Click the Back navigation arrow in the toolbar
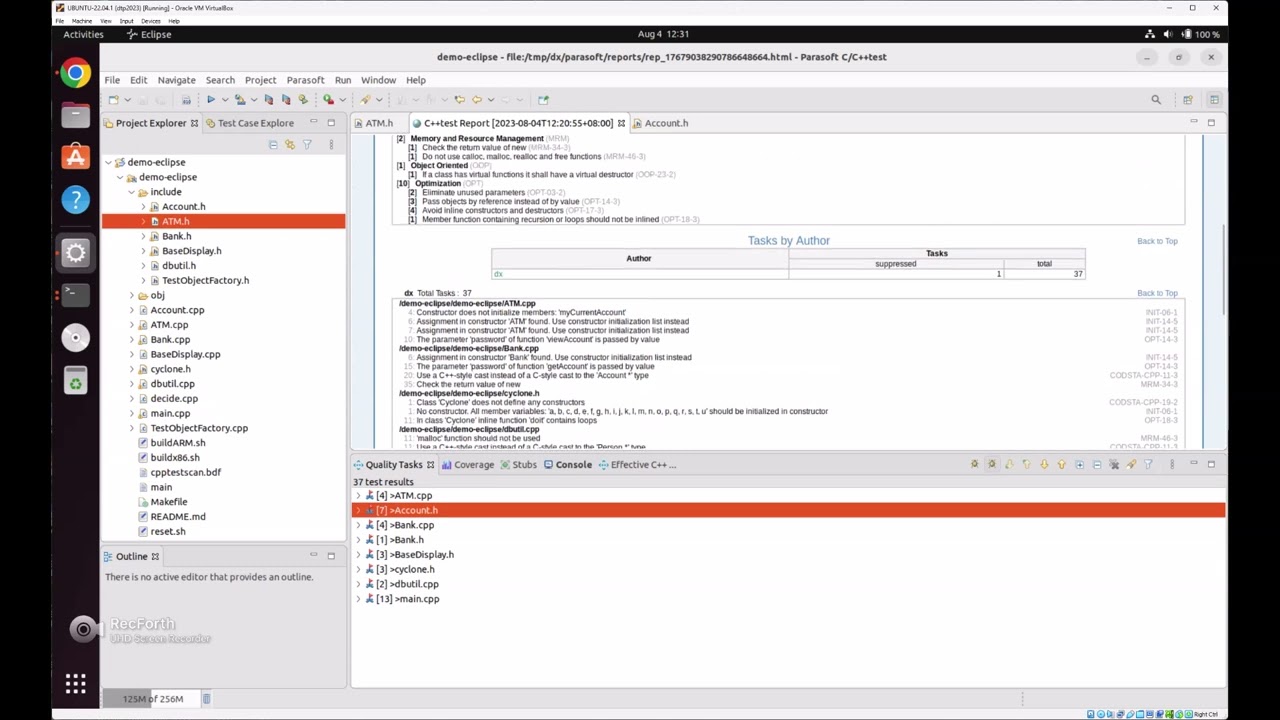This screenshot has width=1280, height=720. (476, 100)
